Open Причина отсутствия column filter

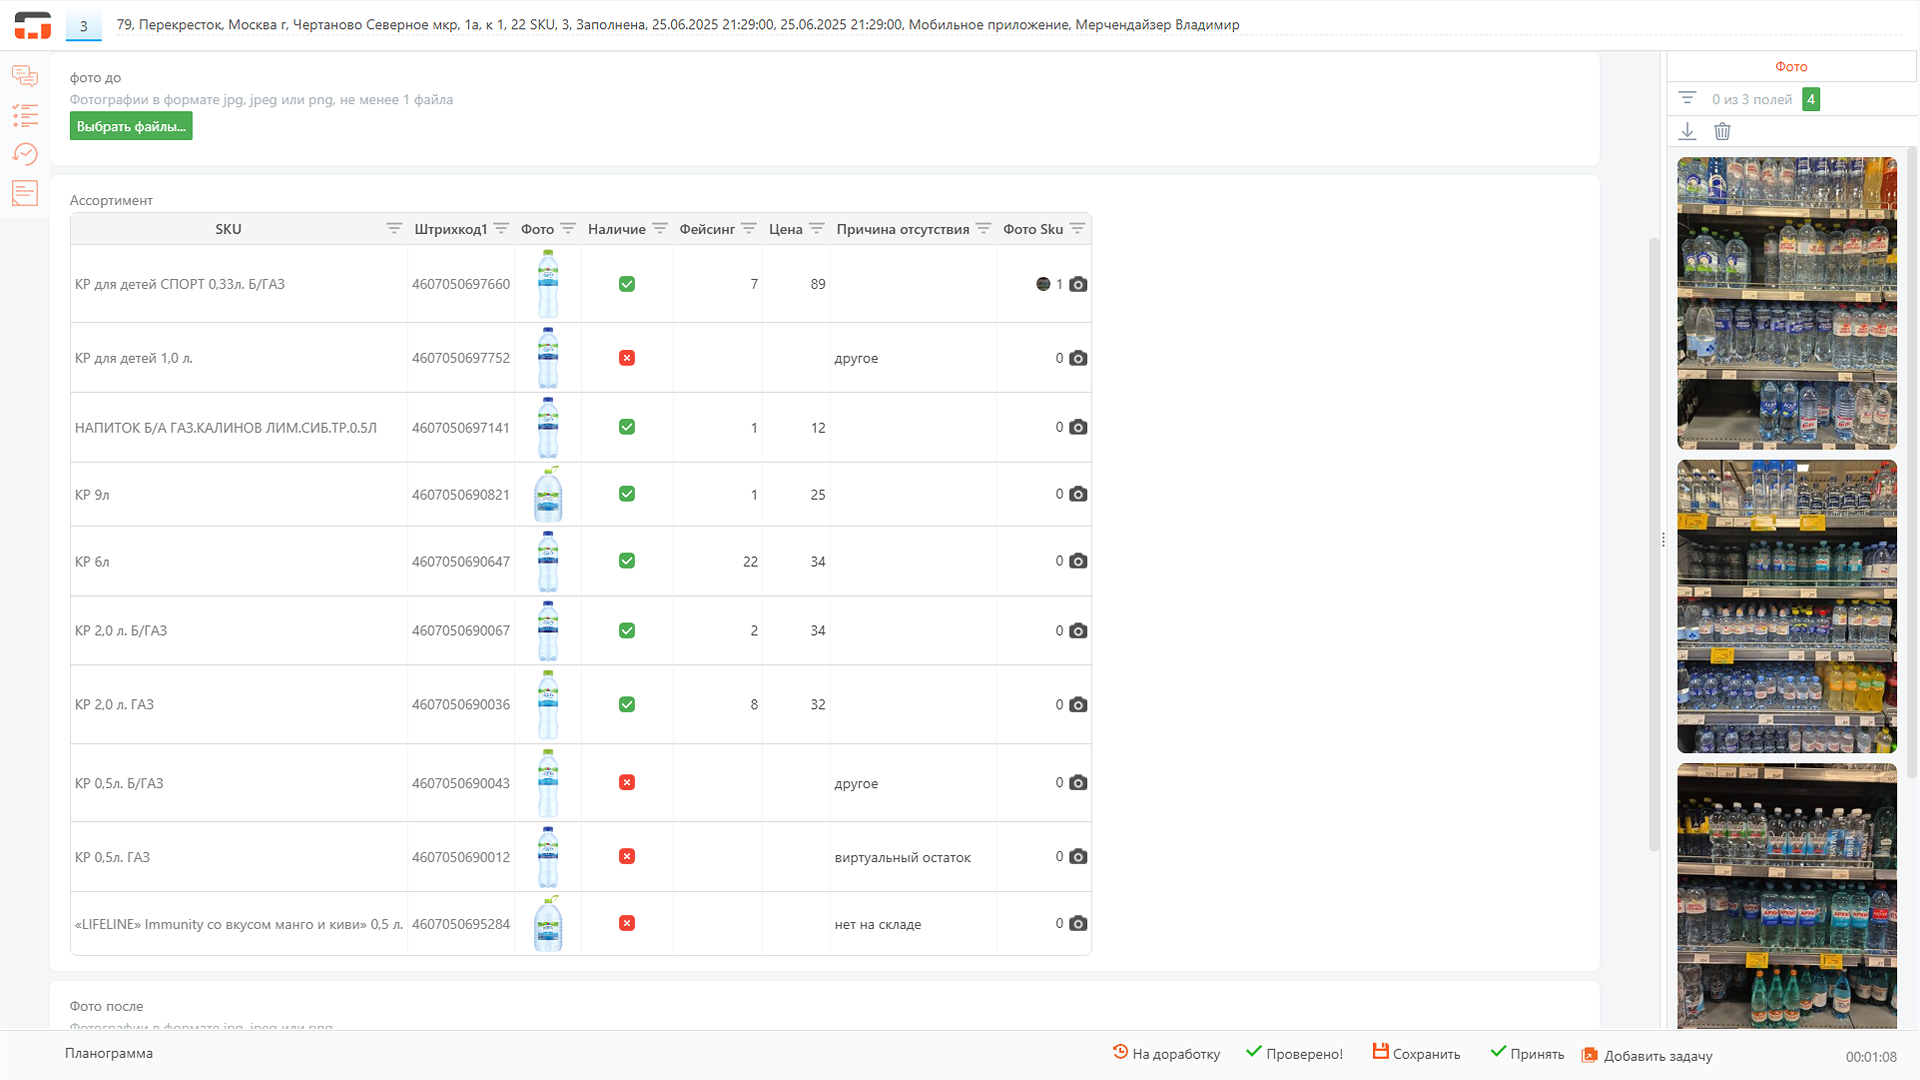(983, 229)
